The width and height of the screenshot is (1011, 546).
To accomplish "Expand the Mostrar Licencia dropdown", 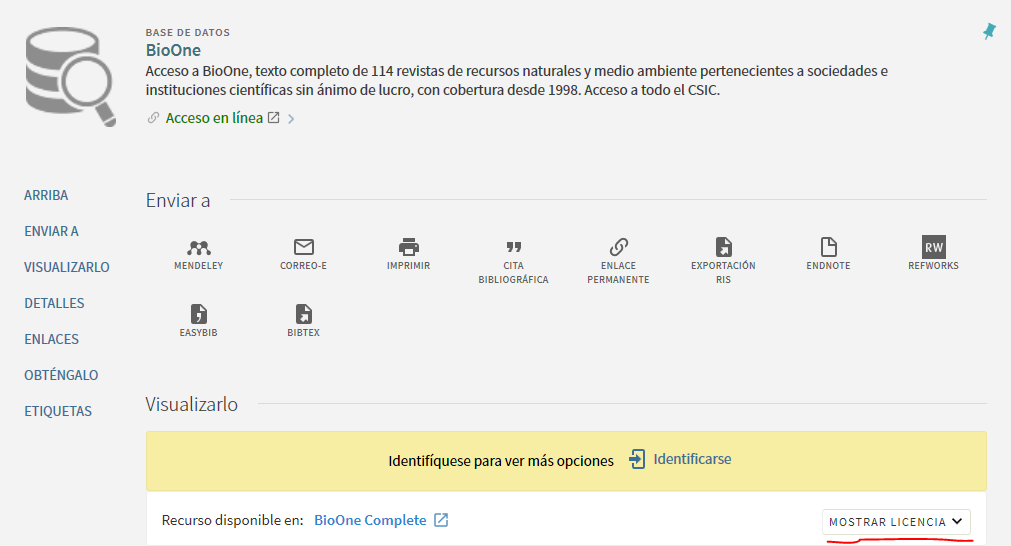I will (896, 522).
